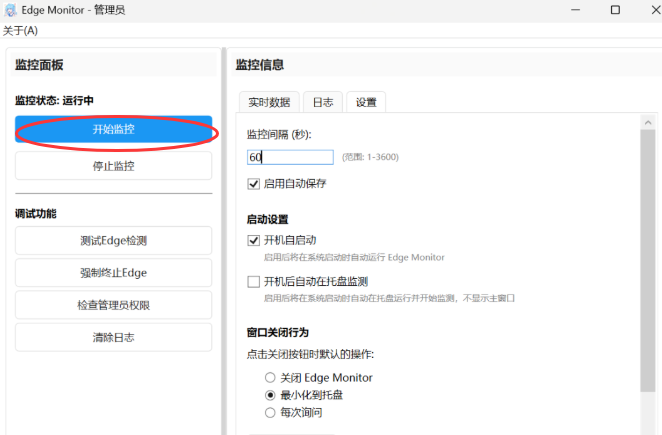This screenshot has height=435, width=662.
Task: Click the 停止监控 button
Action: tap(114, 166)
